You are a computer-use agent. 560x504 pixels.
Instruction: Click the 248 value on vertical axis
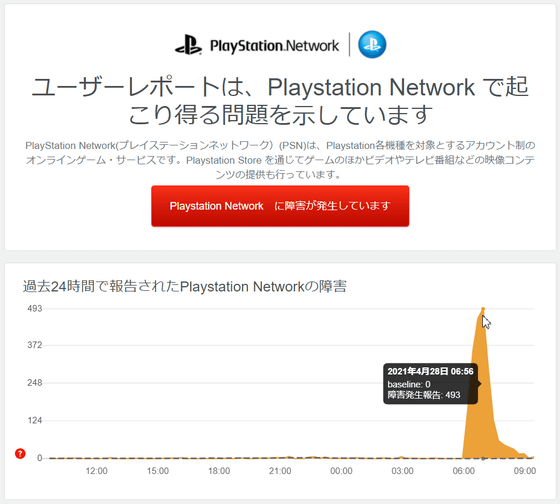[x=35, y=383]
